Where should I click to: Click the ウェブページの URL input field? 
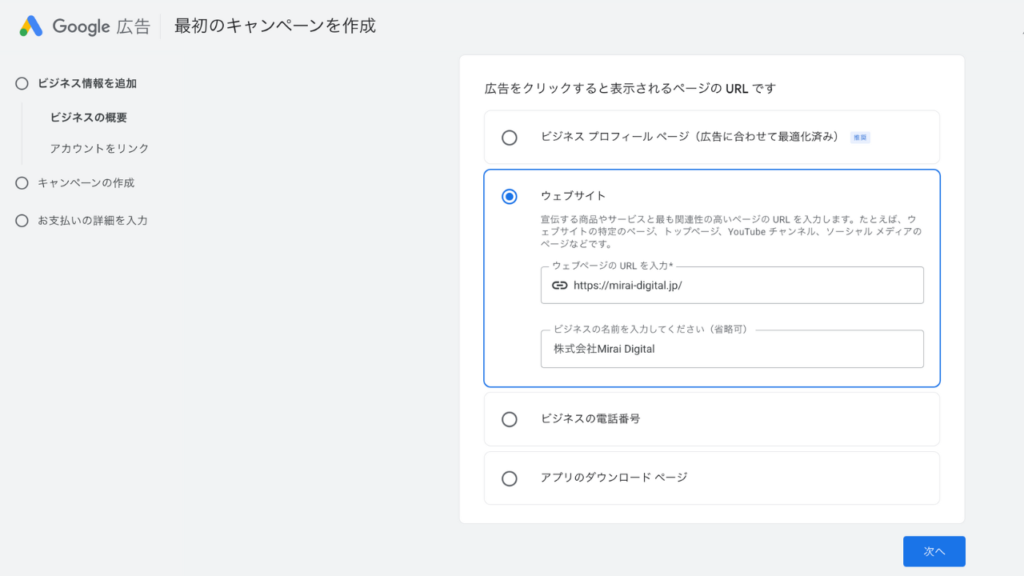732,285
